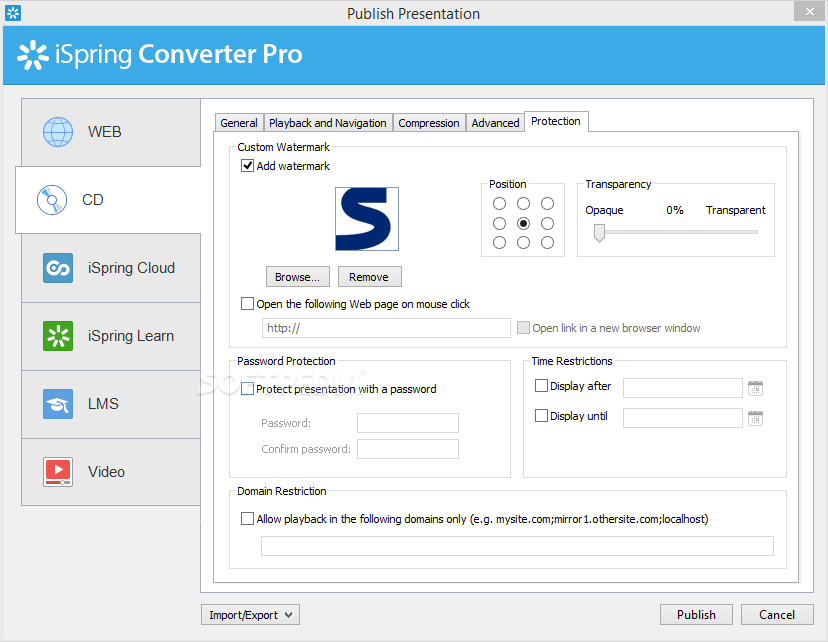This screenshot has width=828, height=642.
Task: Select center watermark position
Action: point(523,223)
